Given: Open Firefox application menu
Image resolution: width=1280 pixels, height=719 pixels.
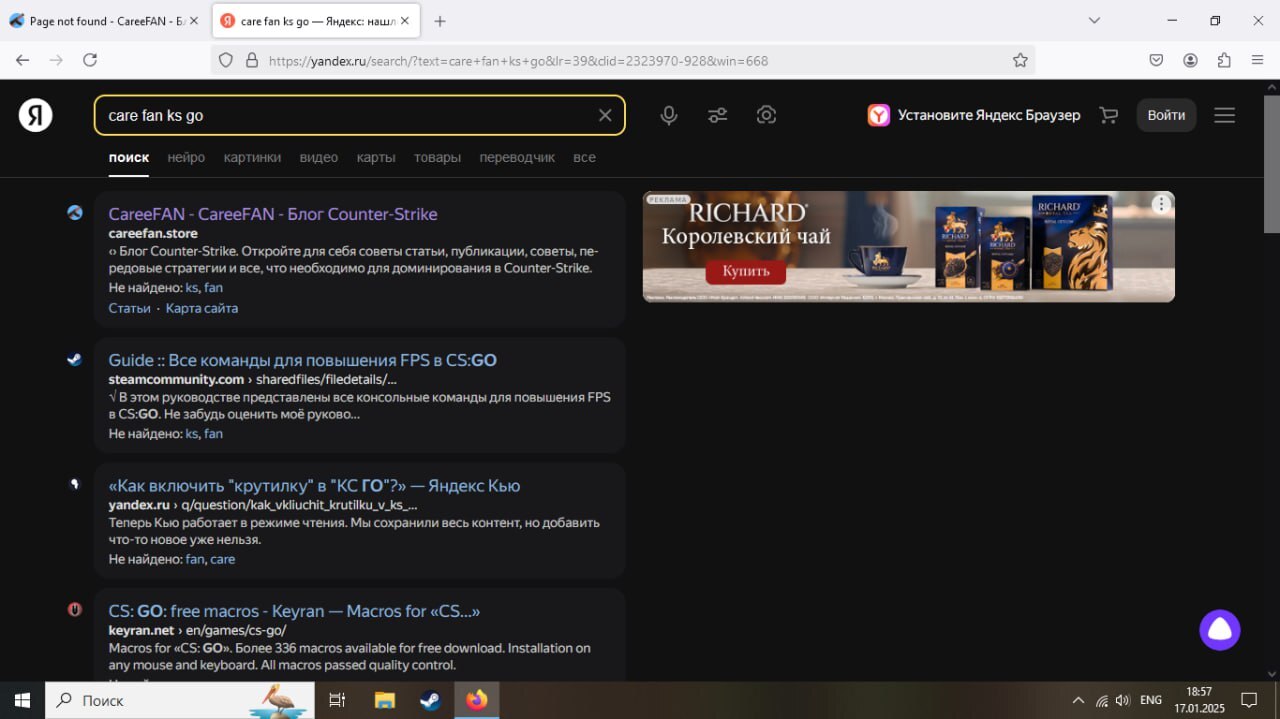Looking at the screenshot, I should (x=1257, y=60).
